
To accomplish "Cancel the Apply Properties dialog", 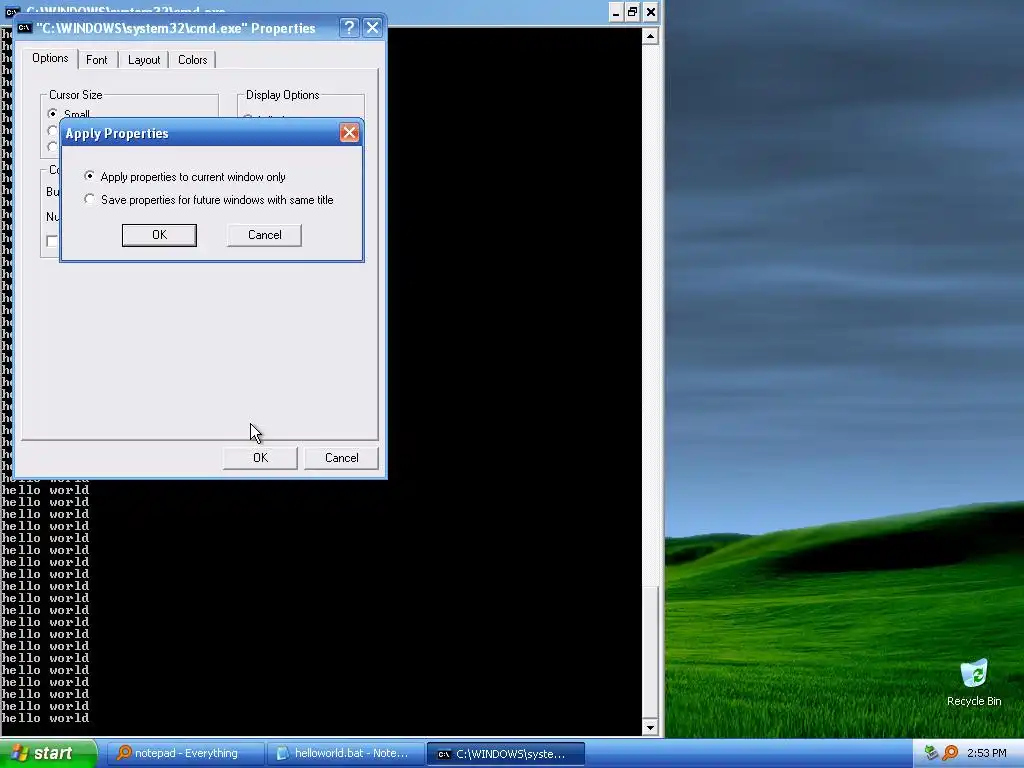I will [264, 235].
